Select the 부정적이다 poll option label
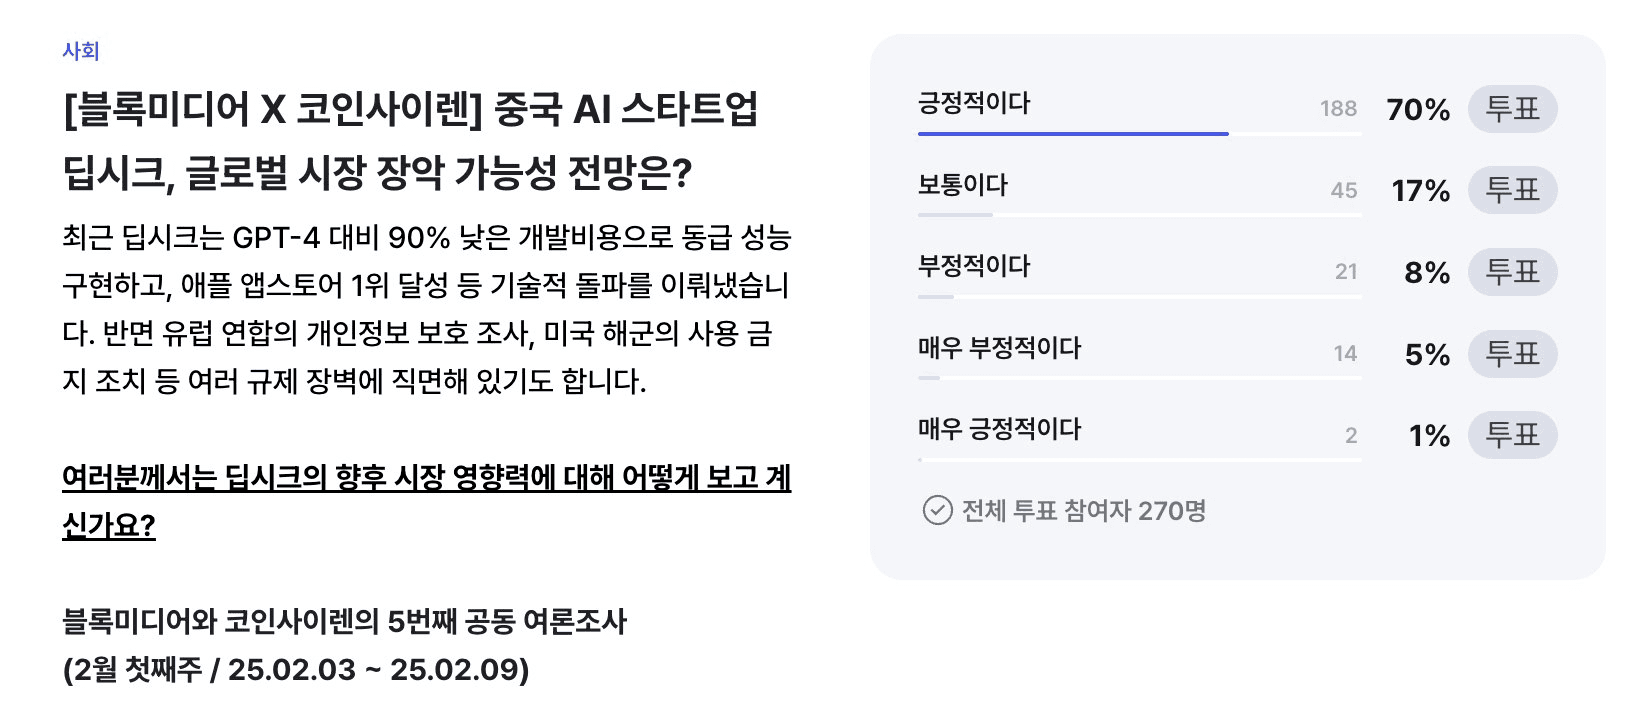 point(974,266)
